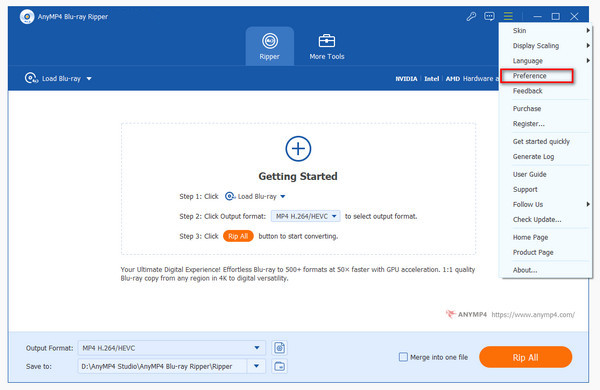This screenshot has width=600, height=390.
Task: Open the MP4 H.264/HEVC dropdown in Step 2
Action: 305,216
